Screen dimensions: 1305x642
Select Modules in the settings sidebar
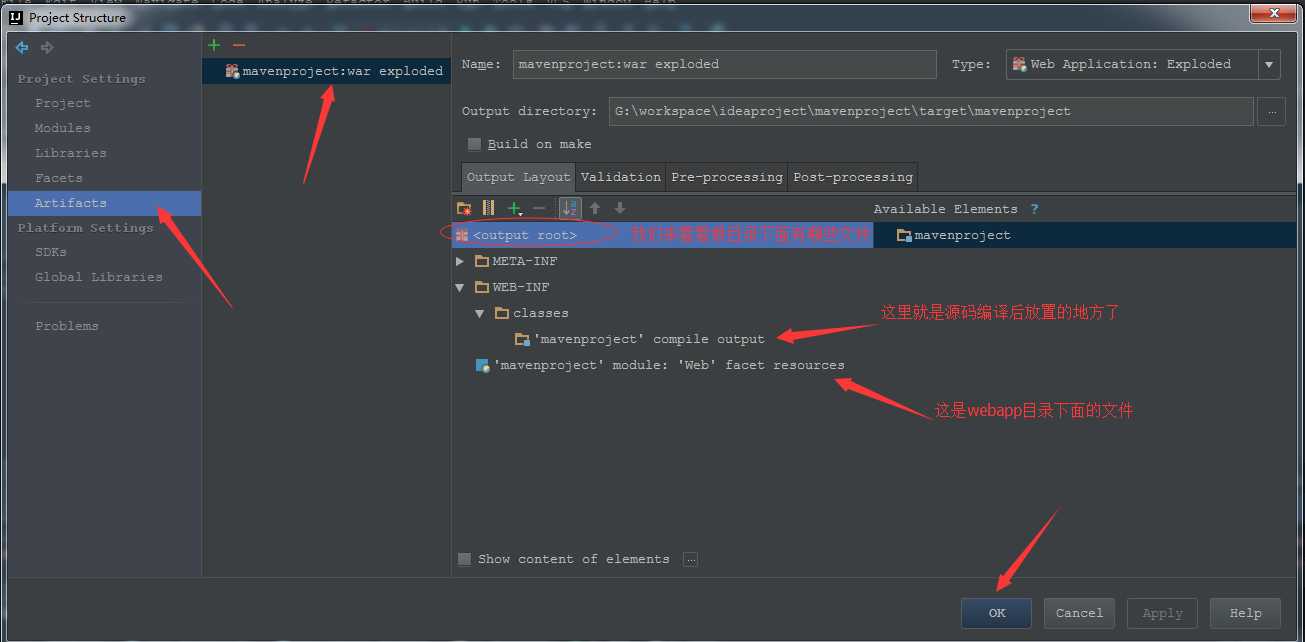[63, 128]
